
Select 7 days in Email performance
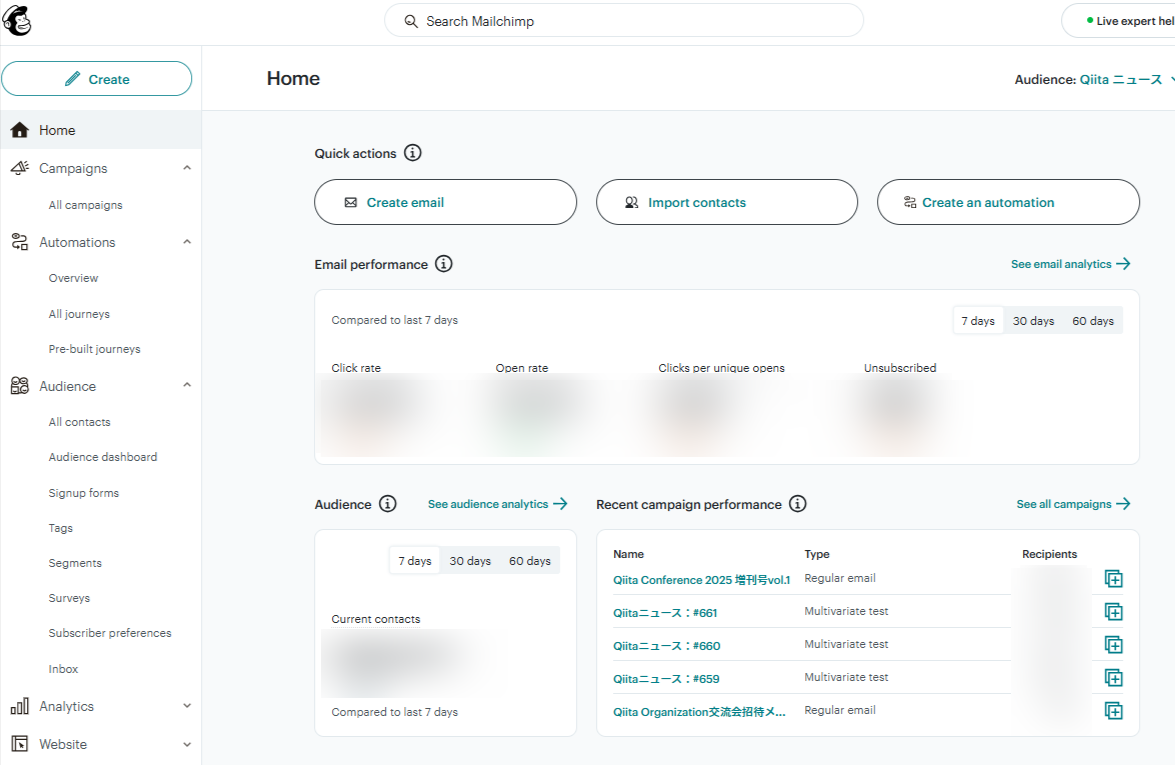(x=978, y=321)
